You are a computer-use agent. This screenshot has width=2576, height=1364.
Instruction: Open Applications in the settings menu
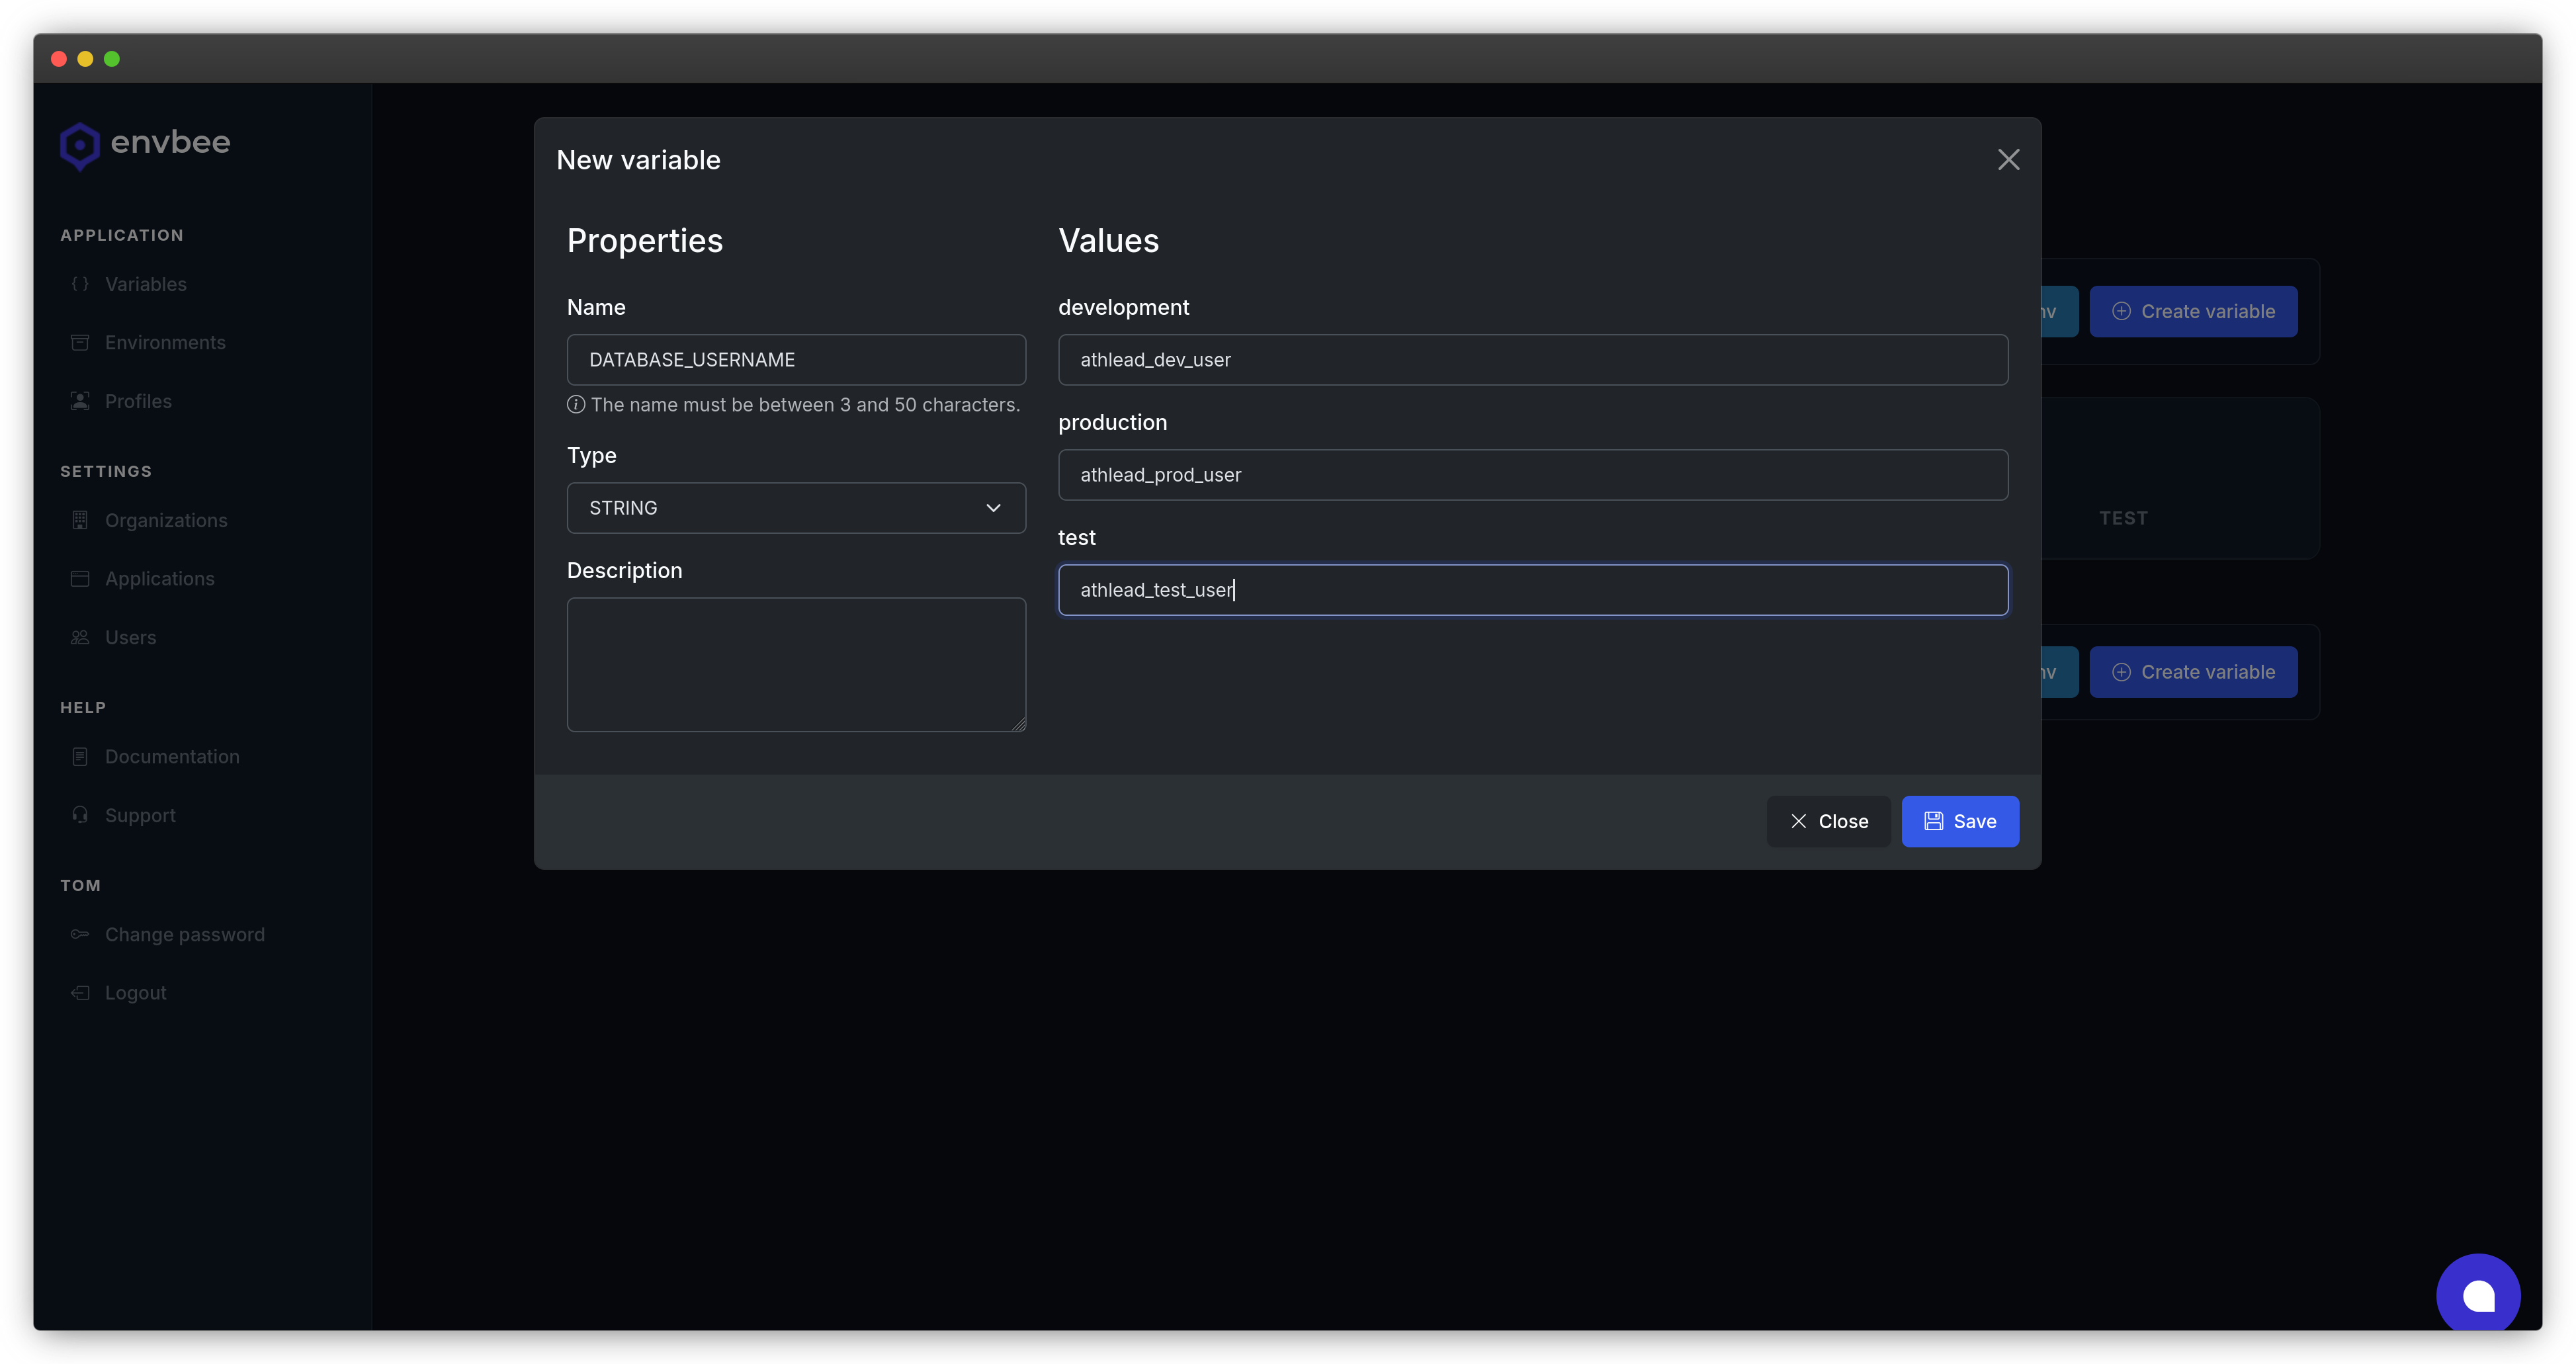(160, 579)
